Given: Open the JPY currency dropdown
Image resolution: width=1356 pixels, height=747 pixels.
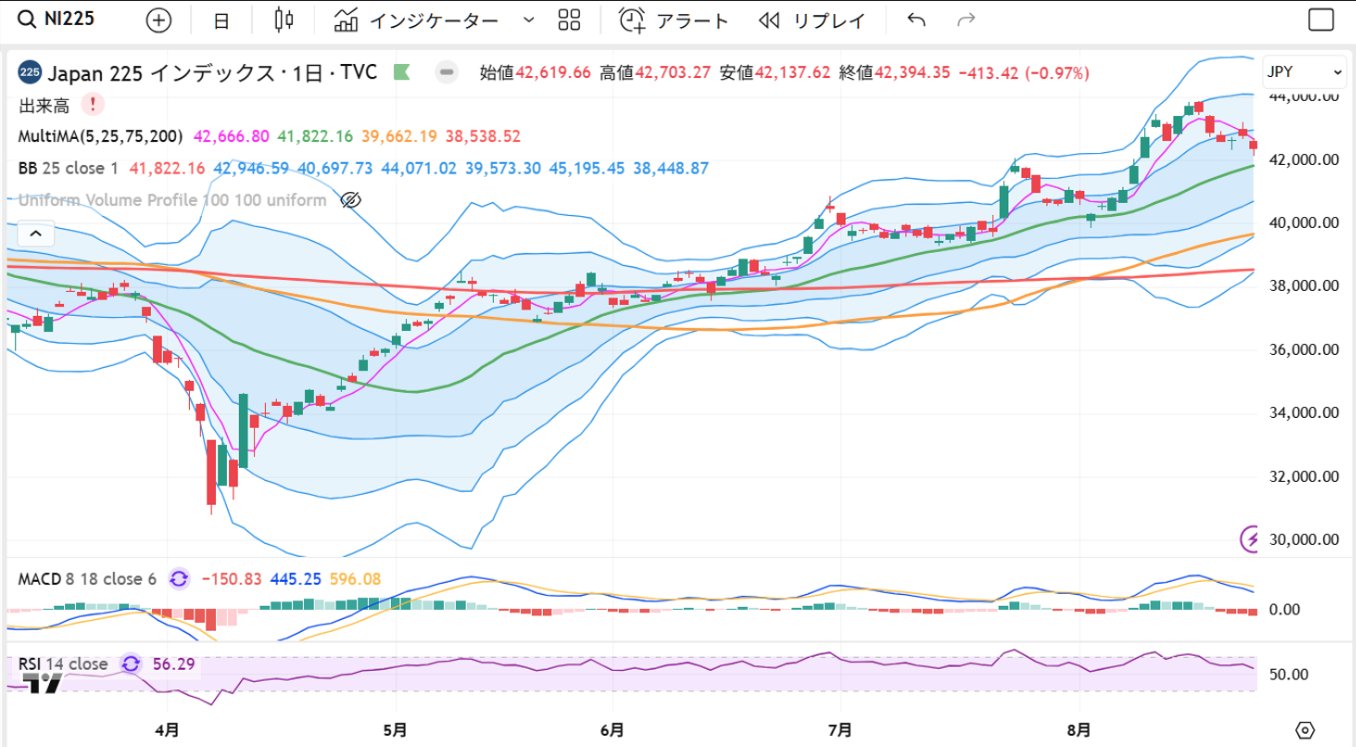Looking at the screenshot, I should point(1304,72).
